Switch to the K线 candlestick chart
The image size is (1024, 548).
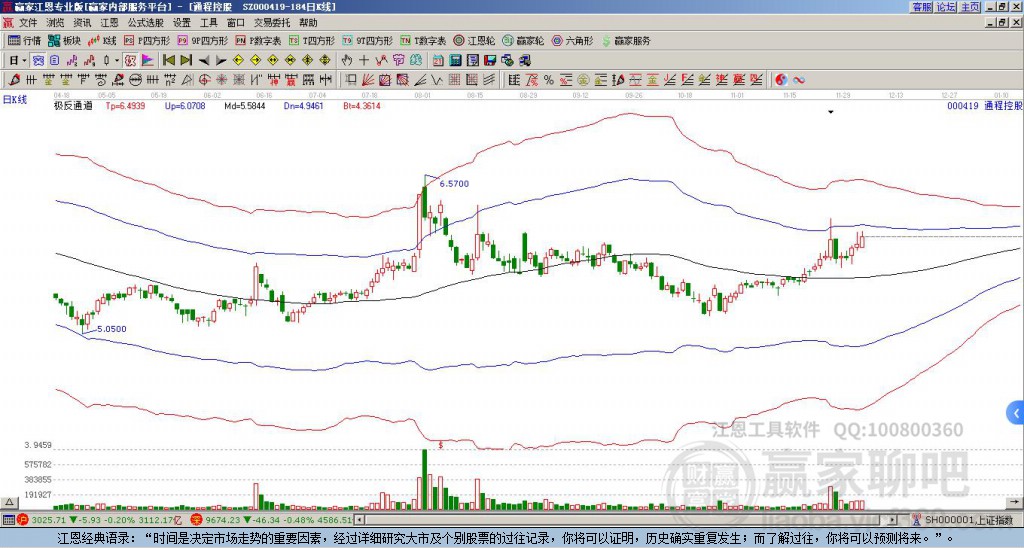point(102,40)
